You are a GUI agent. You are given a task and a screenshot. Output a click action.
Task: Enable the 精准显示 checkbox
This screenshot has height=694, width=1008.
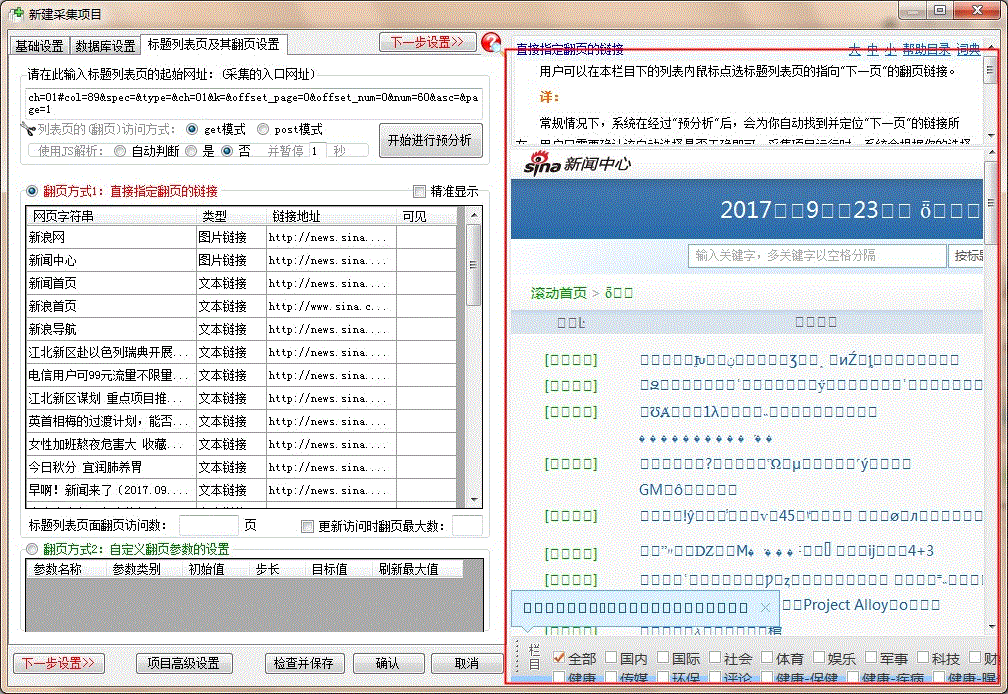pos(420,191)
